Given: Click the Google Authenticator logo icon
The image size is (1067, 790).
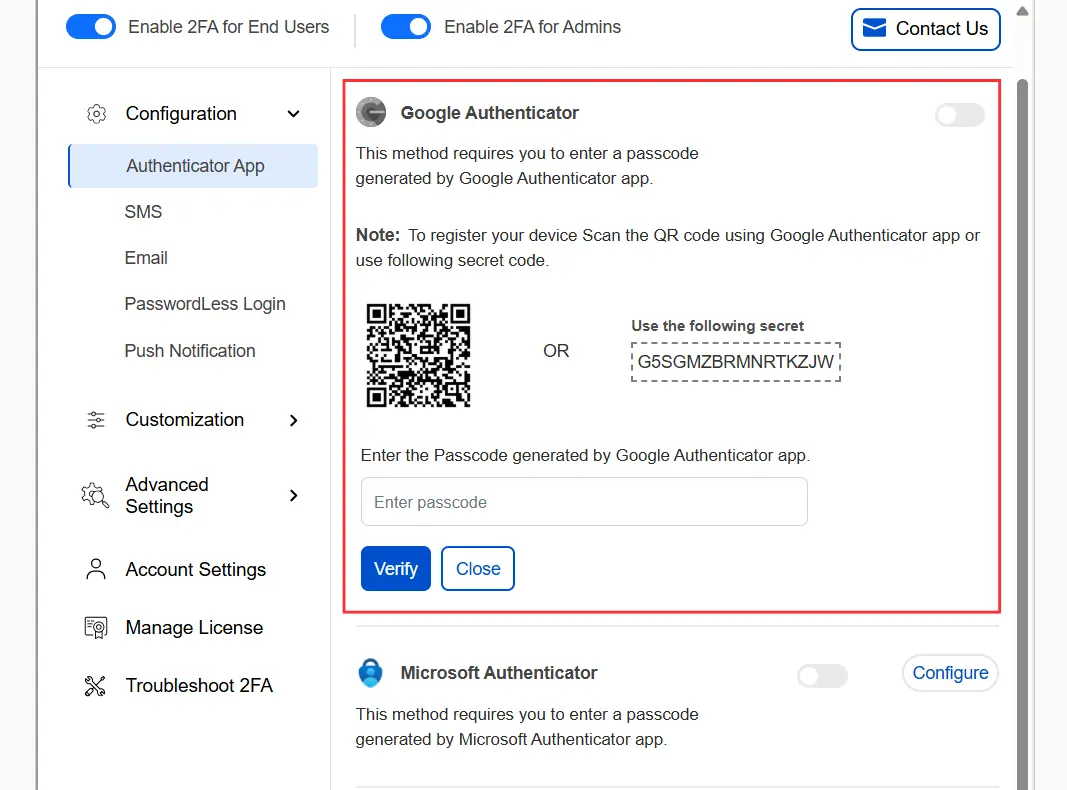Looking at the screenshot, I should (x=371, y=112).
